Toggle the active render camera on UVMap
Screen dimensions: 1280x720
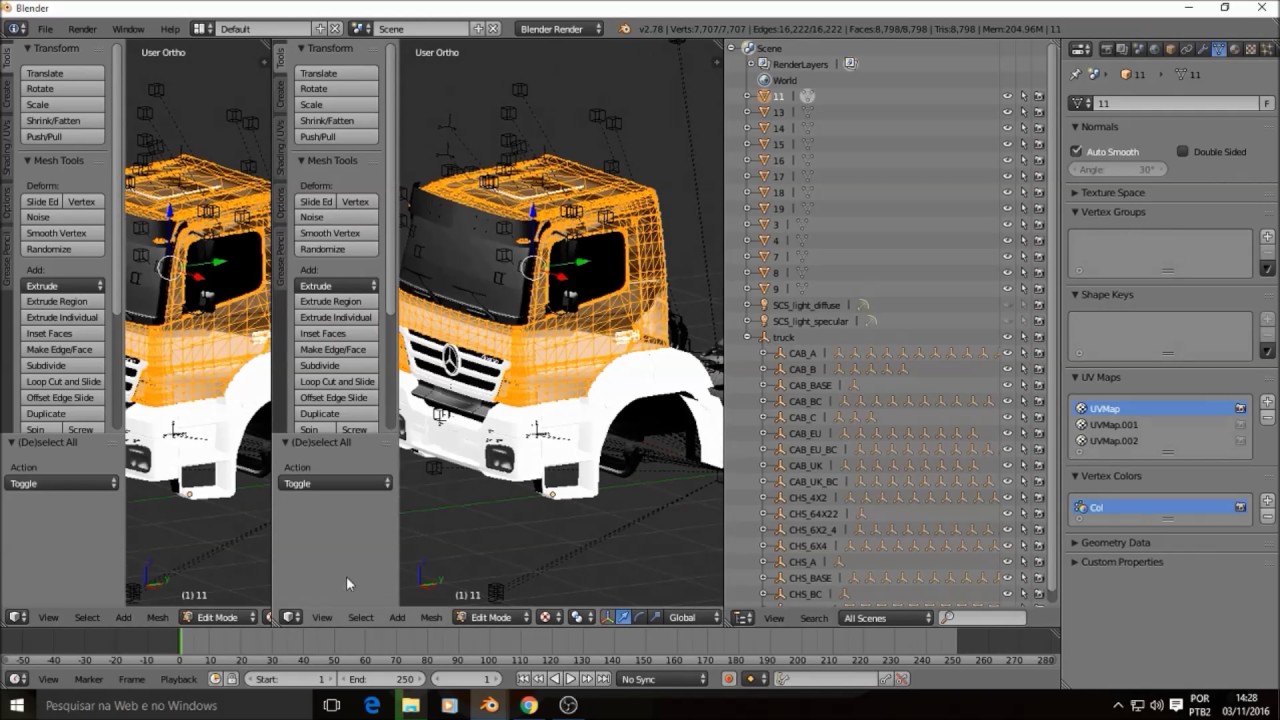1240,408
